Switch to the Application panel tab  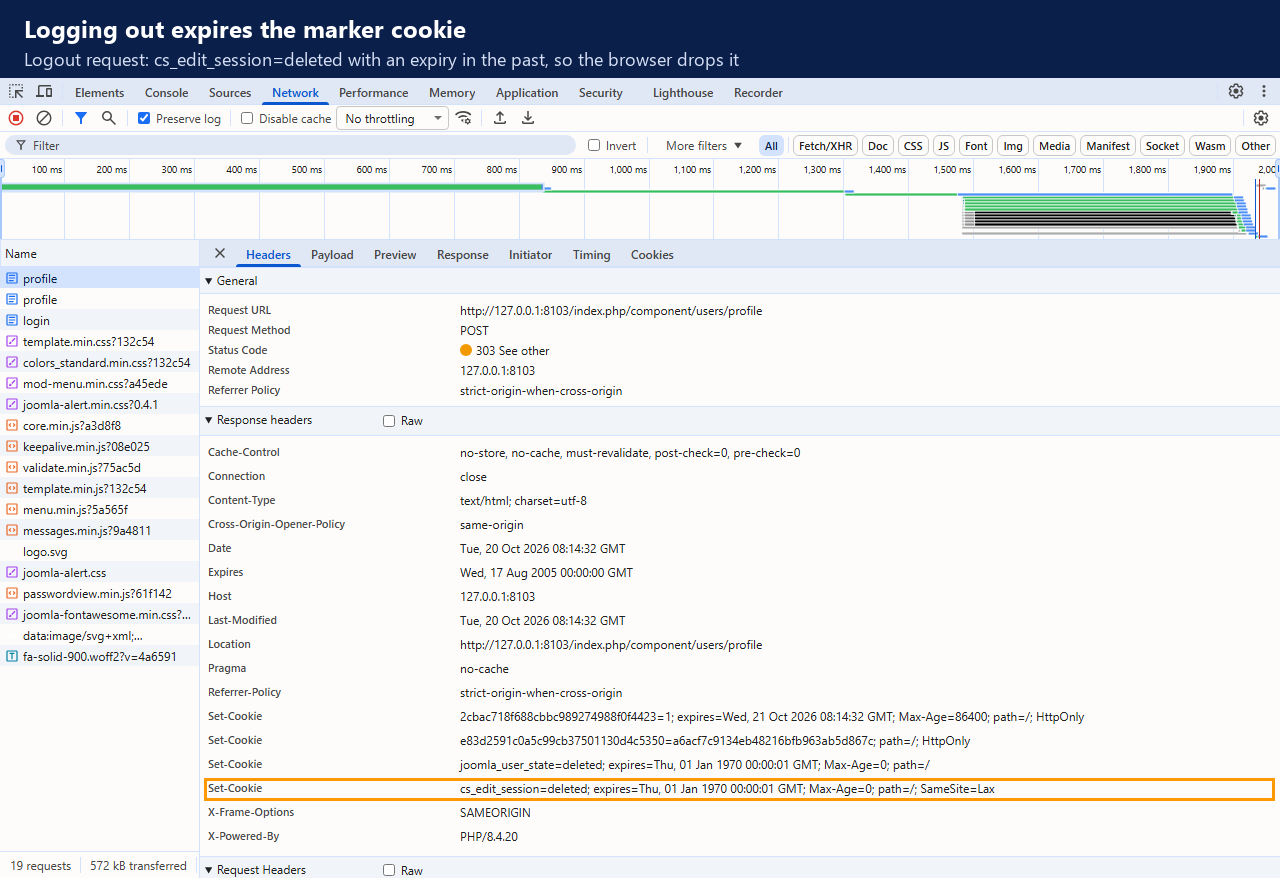tap(527, 92)
